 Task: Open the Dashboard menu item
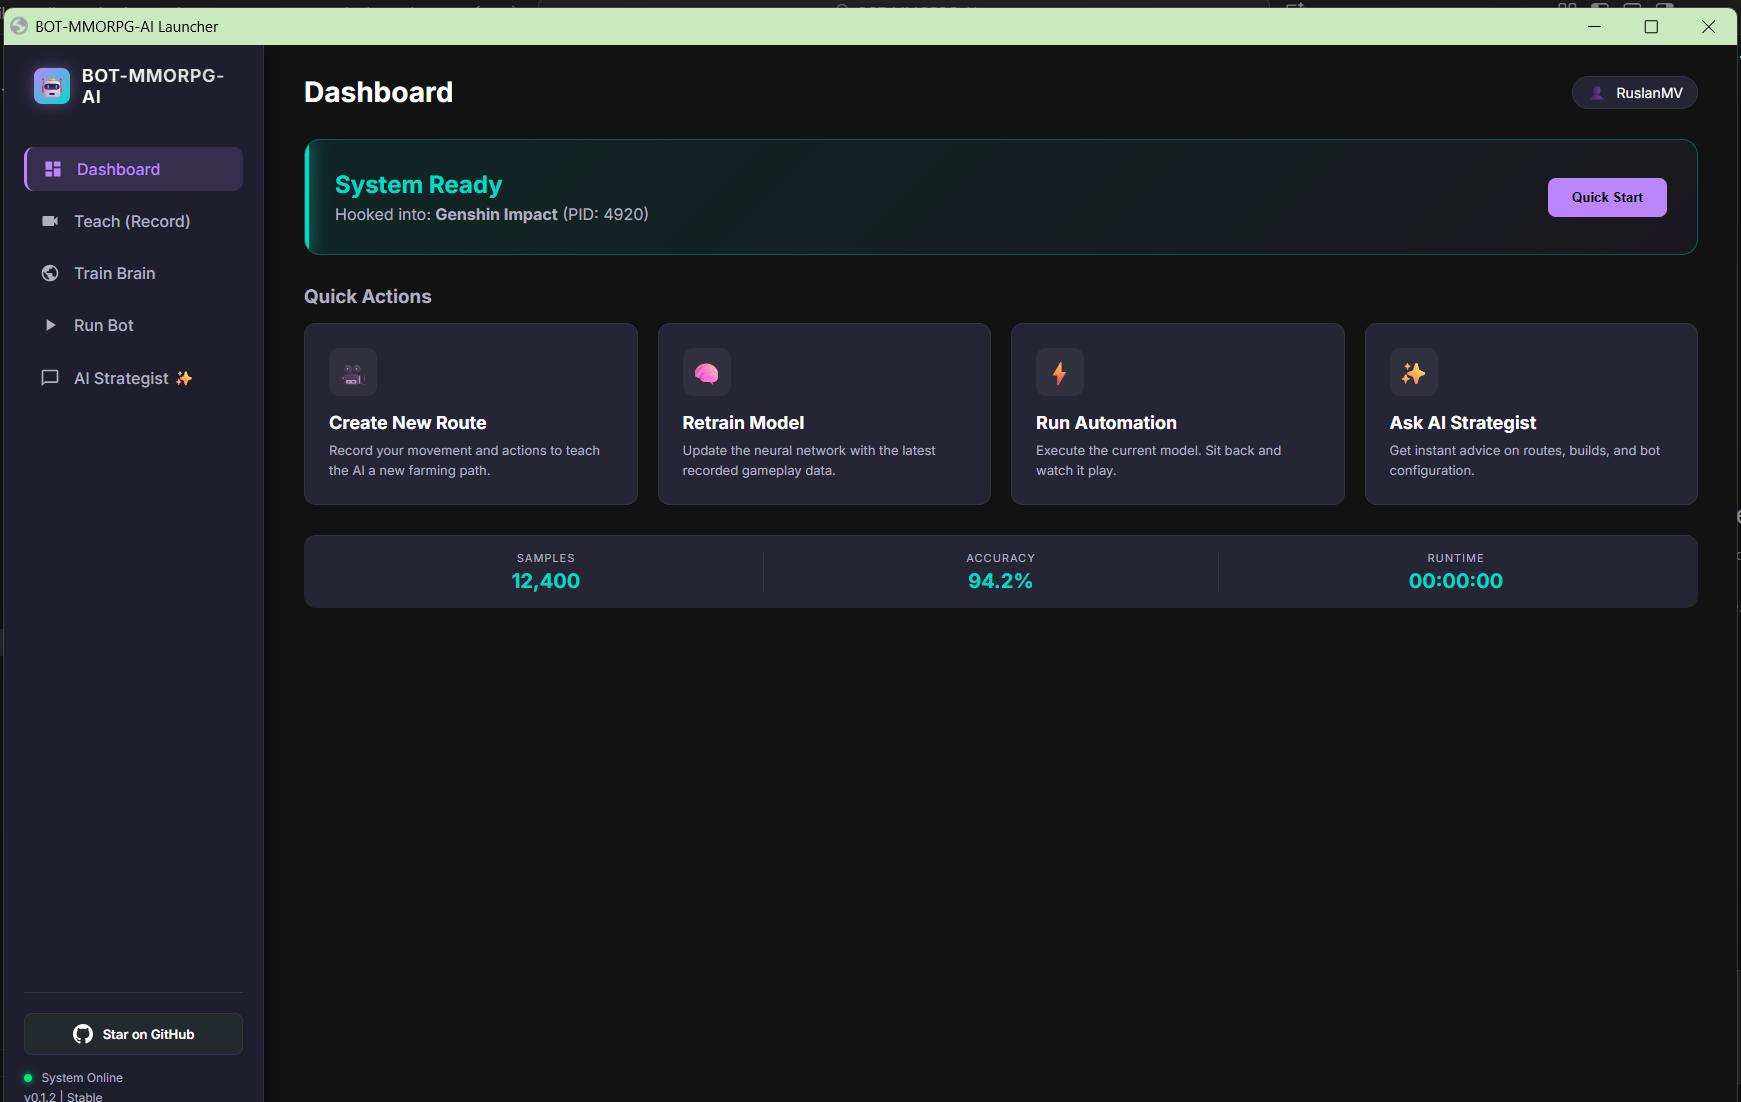click(134, 169)
